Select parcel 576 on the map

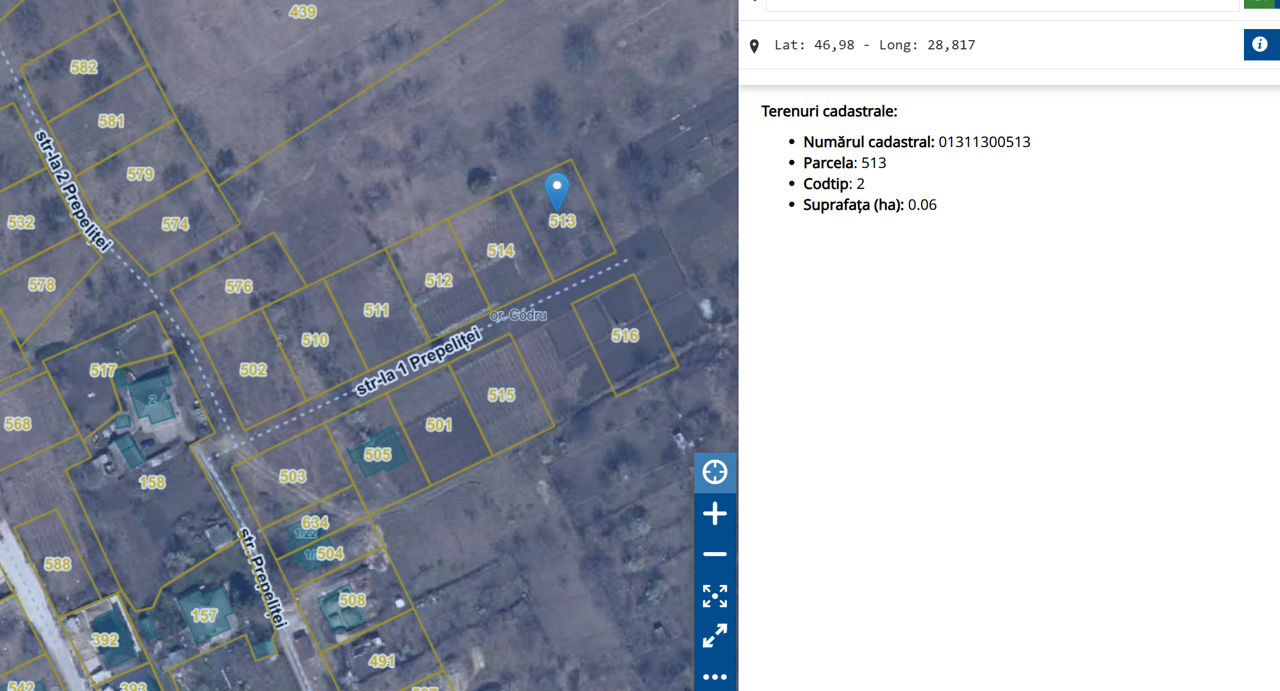point(239,286)
